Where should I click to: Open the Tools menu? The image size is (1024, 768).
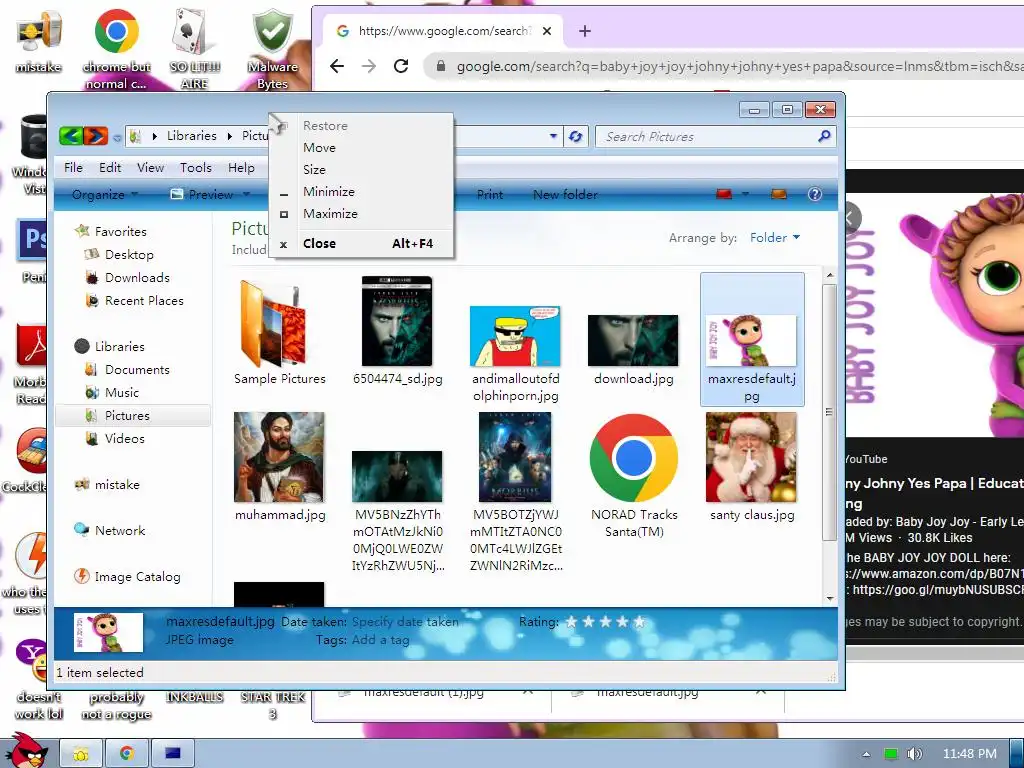pos(196,168)
